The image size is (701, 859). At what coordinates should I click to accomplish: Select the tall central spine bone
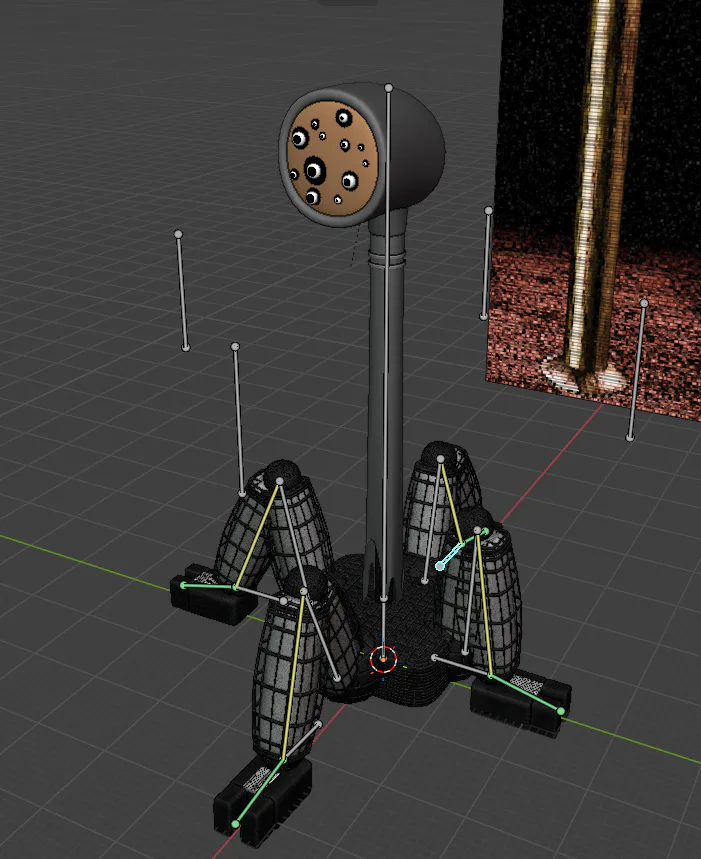coord(387,342)
